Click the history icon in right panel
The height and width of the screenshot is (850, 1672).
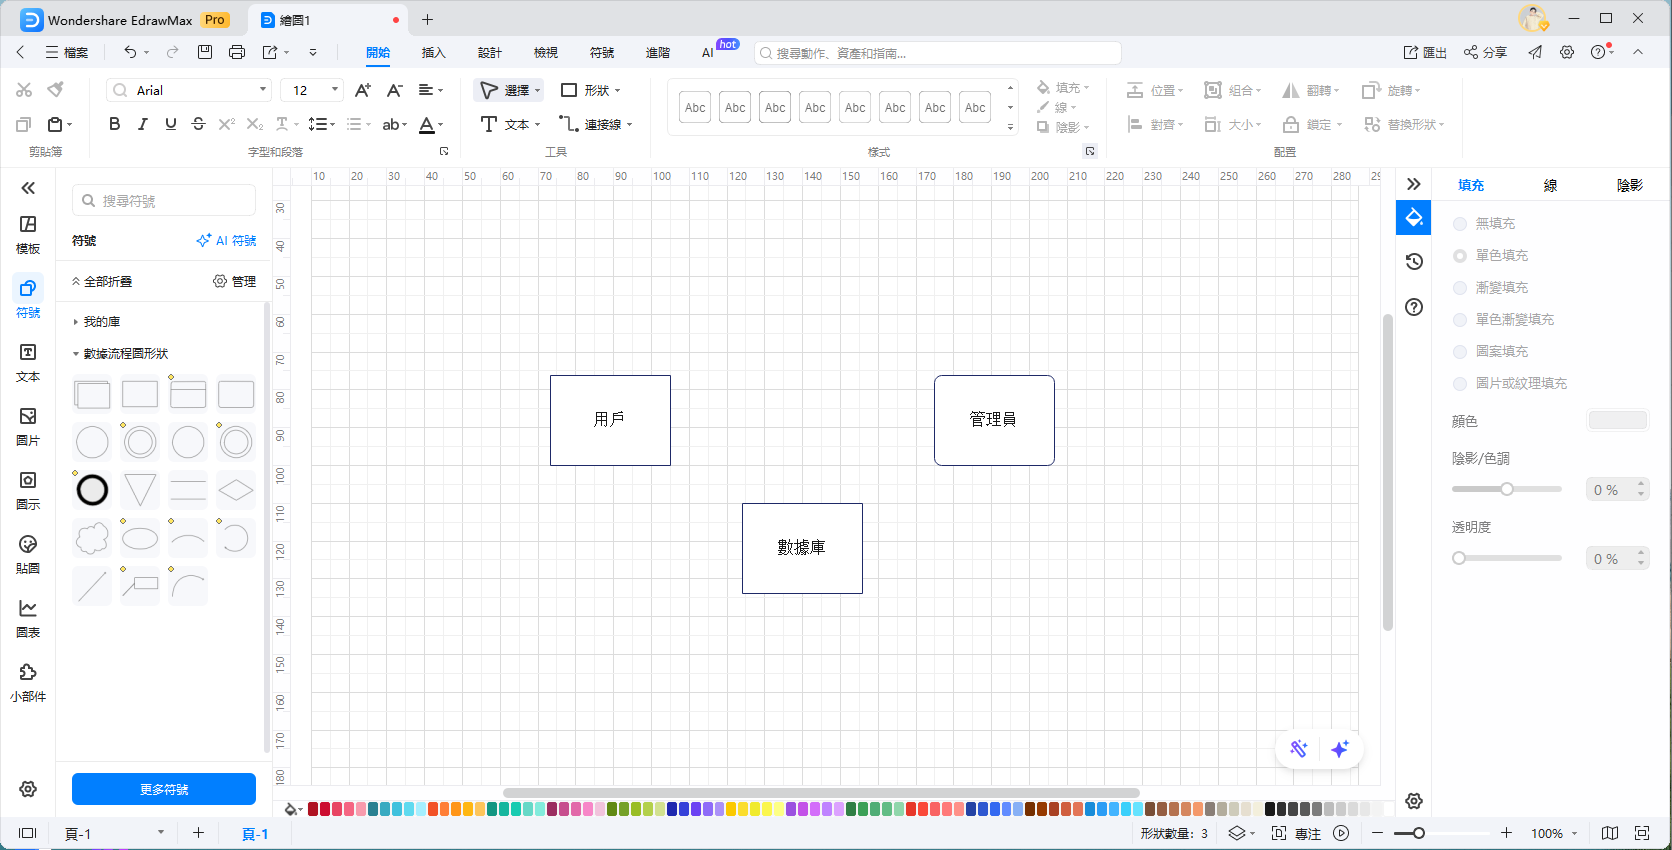click(1413, 262)
